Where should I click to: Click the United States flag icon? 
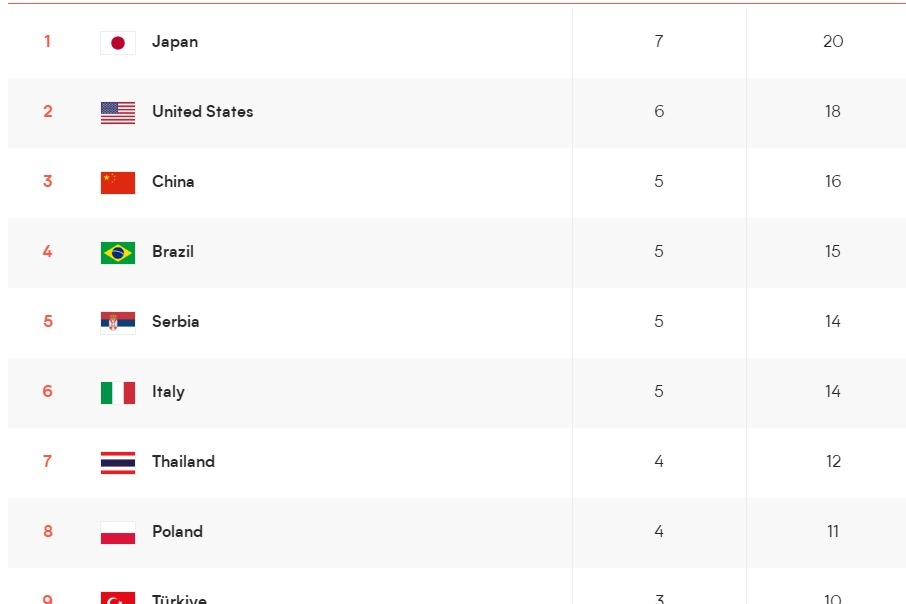tap(118, 113)
